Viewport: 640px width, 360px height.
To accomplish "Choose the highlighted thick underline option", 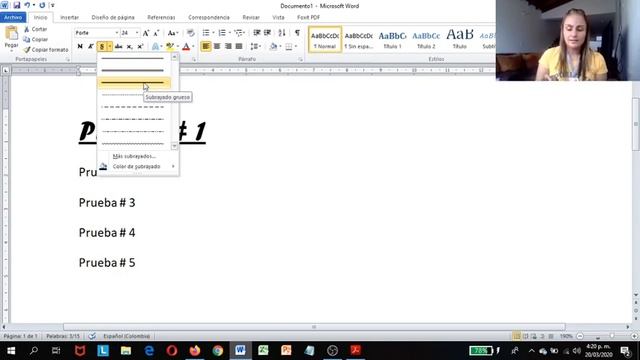I will pos(134,83).
